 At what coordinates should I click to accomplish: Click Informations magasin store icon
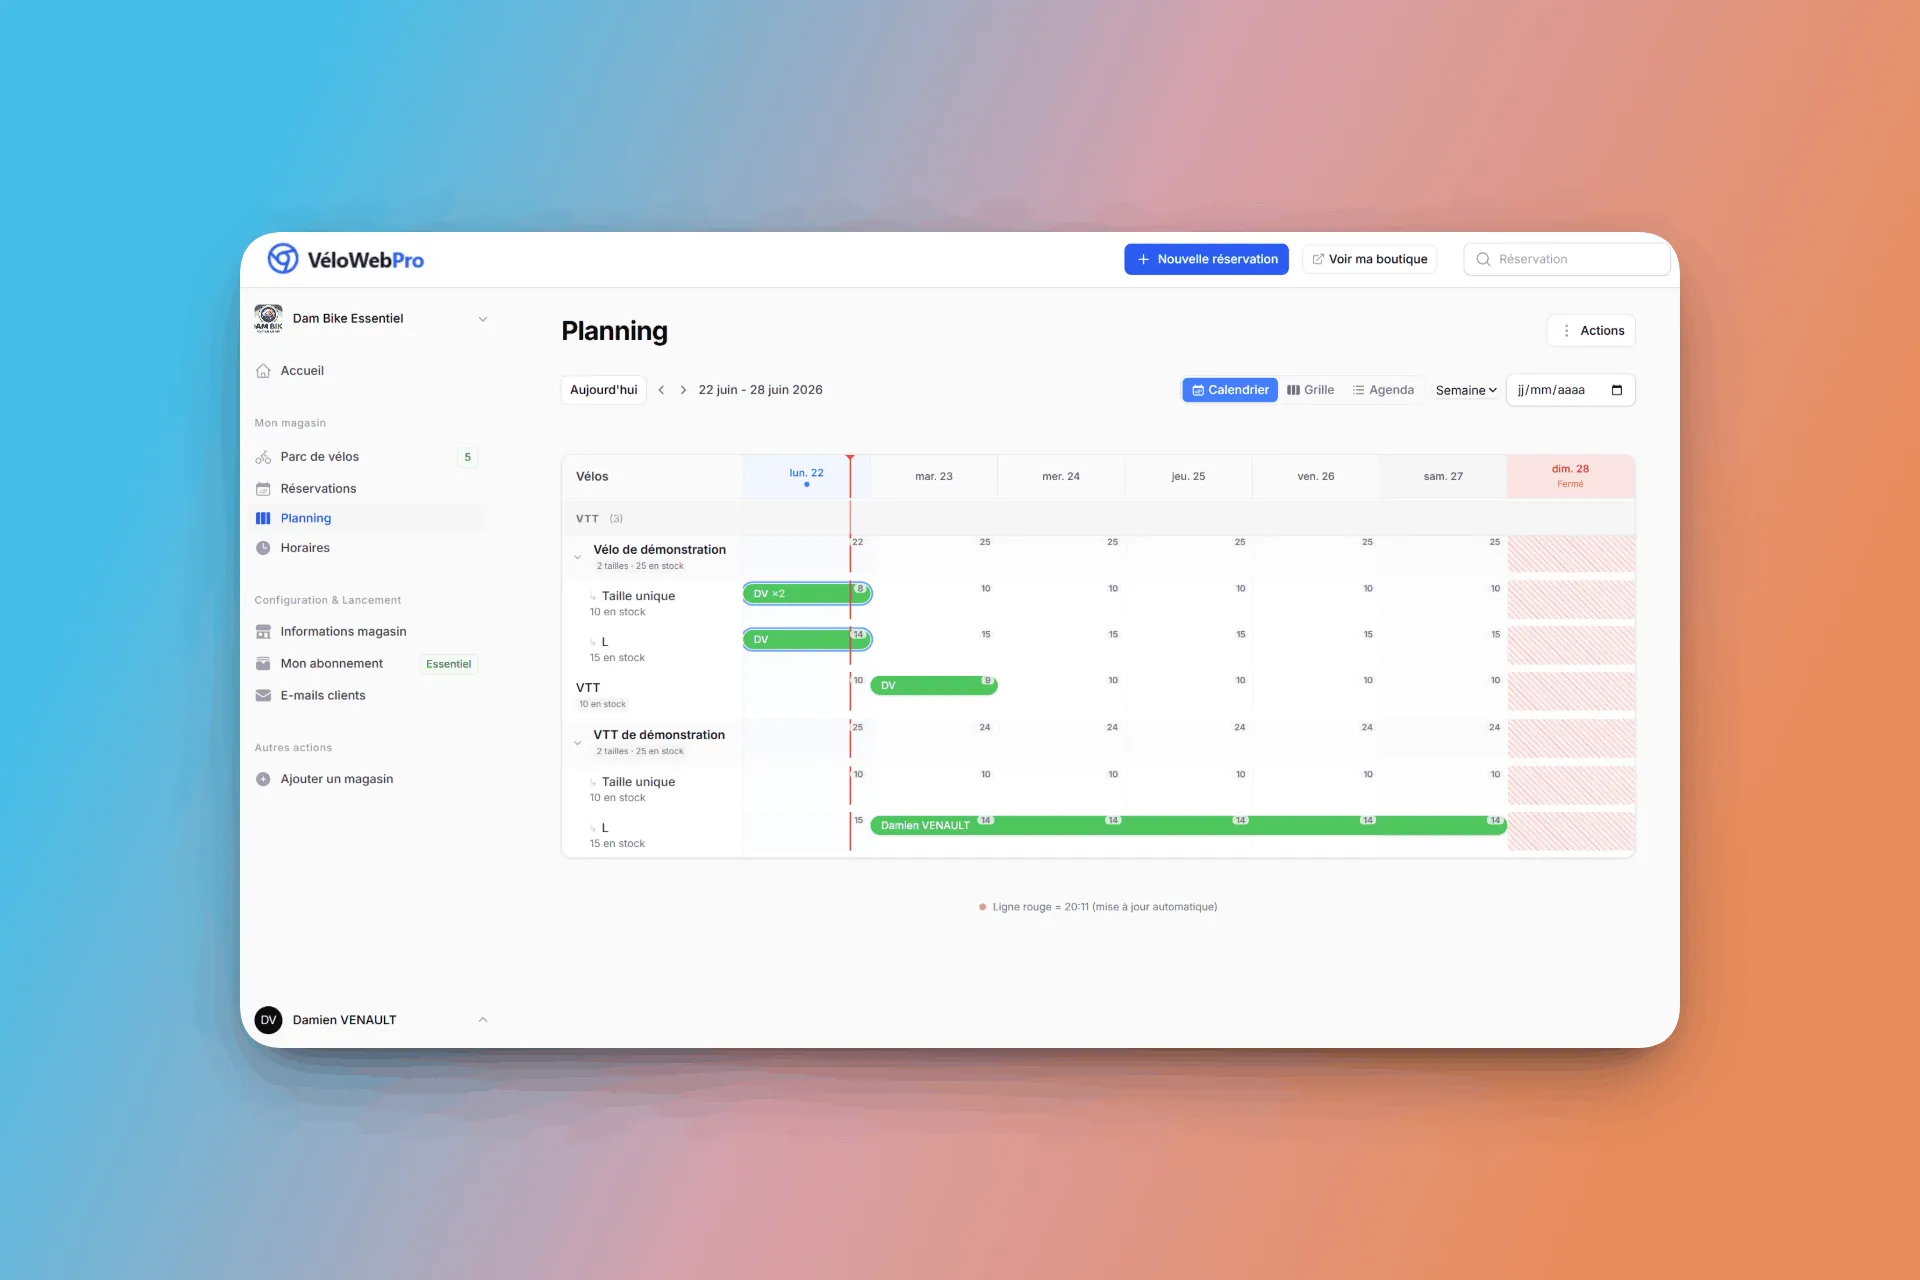[x=263, y=632]
